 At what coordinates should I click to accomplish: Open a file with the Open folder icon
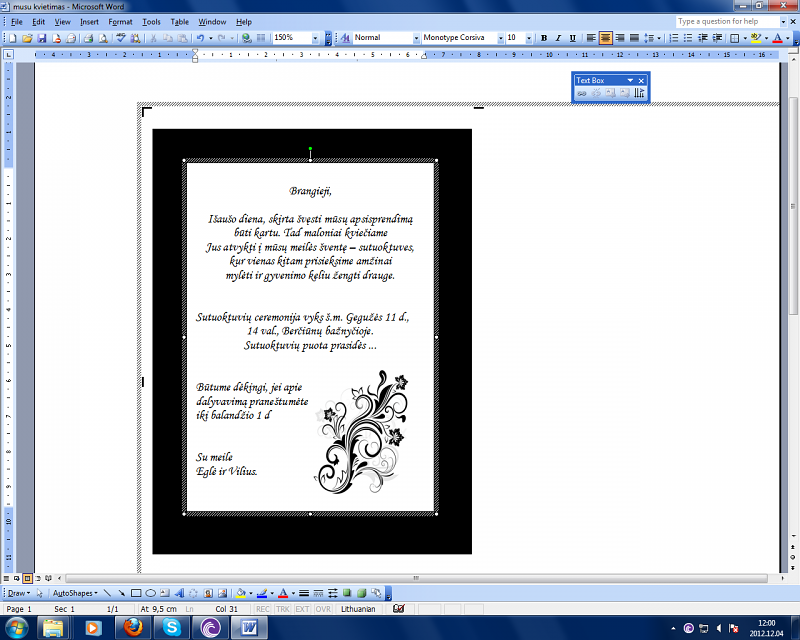(x=27, y=38)
